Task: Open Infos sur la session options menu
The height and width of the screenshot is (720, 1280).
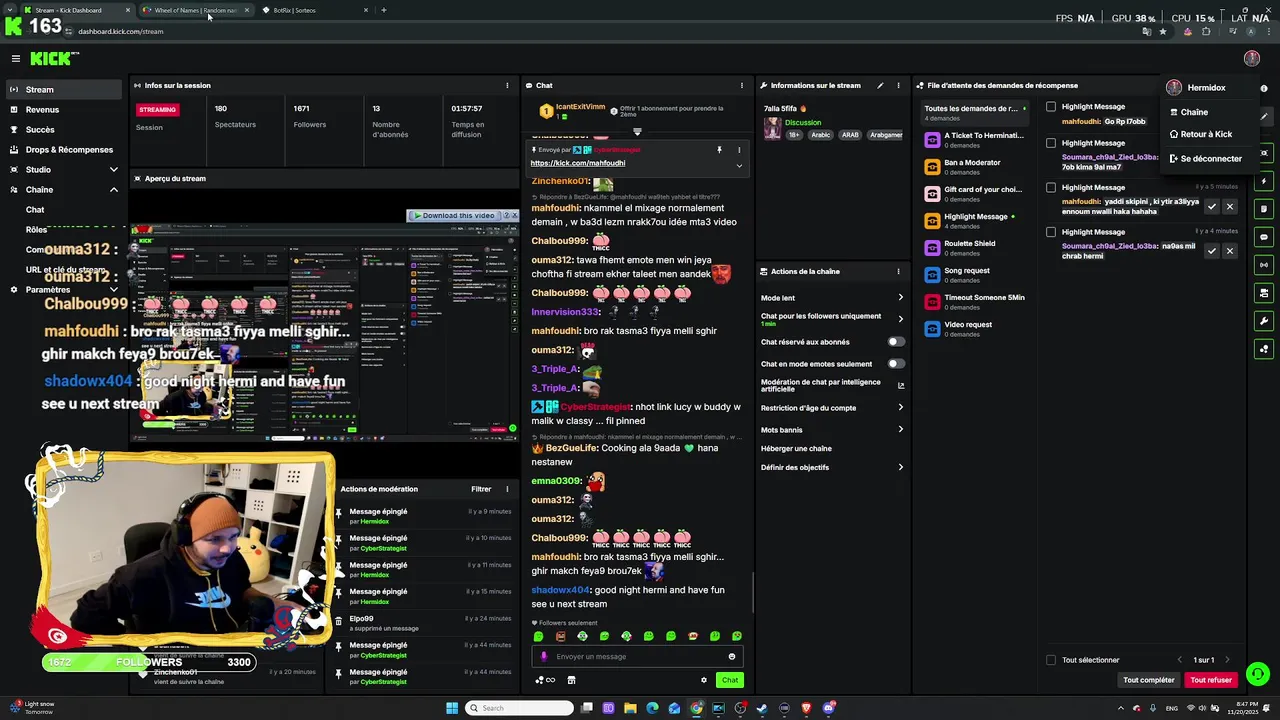Action: 507,86
